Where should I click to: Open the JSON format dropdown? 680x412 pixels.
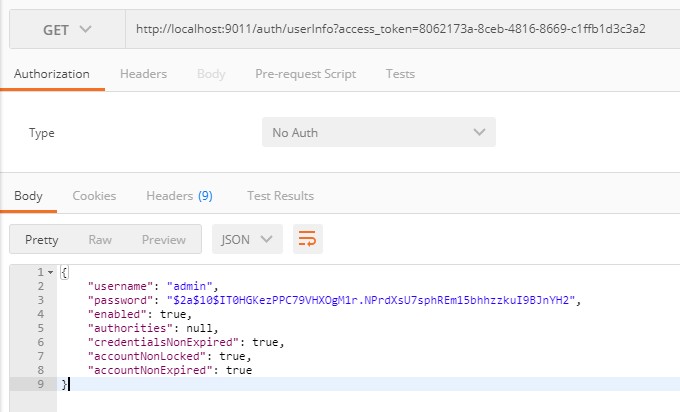(247, 239)
